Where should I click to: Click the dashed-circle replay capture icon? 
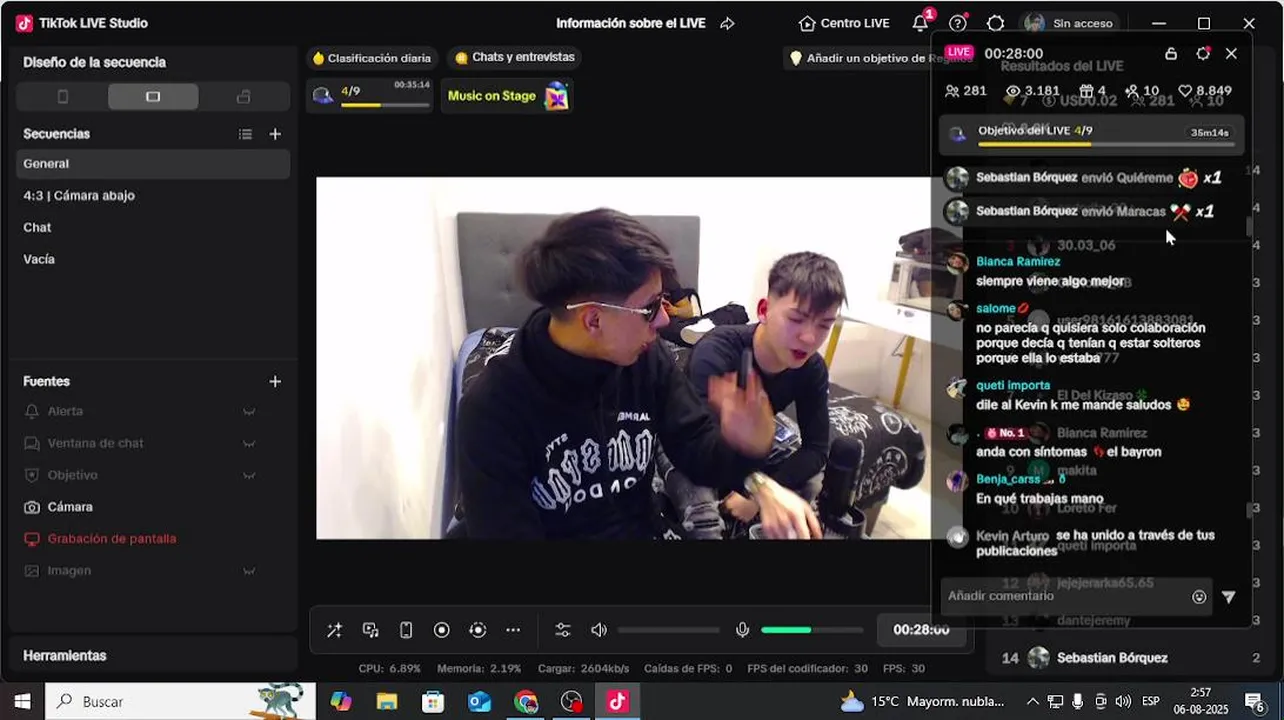click(478, 630)
